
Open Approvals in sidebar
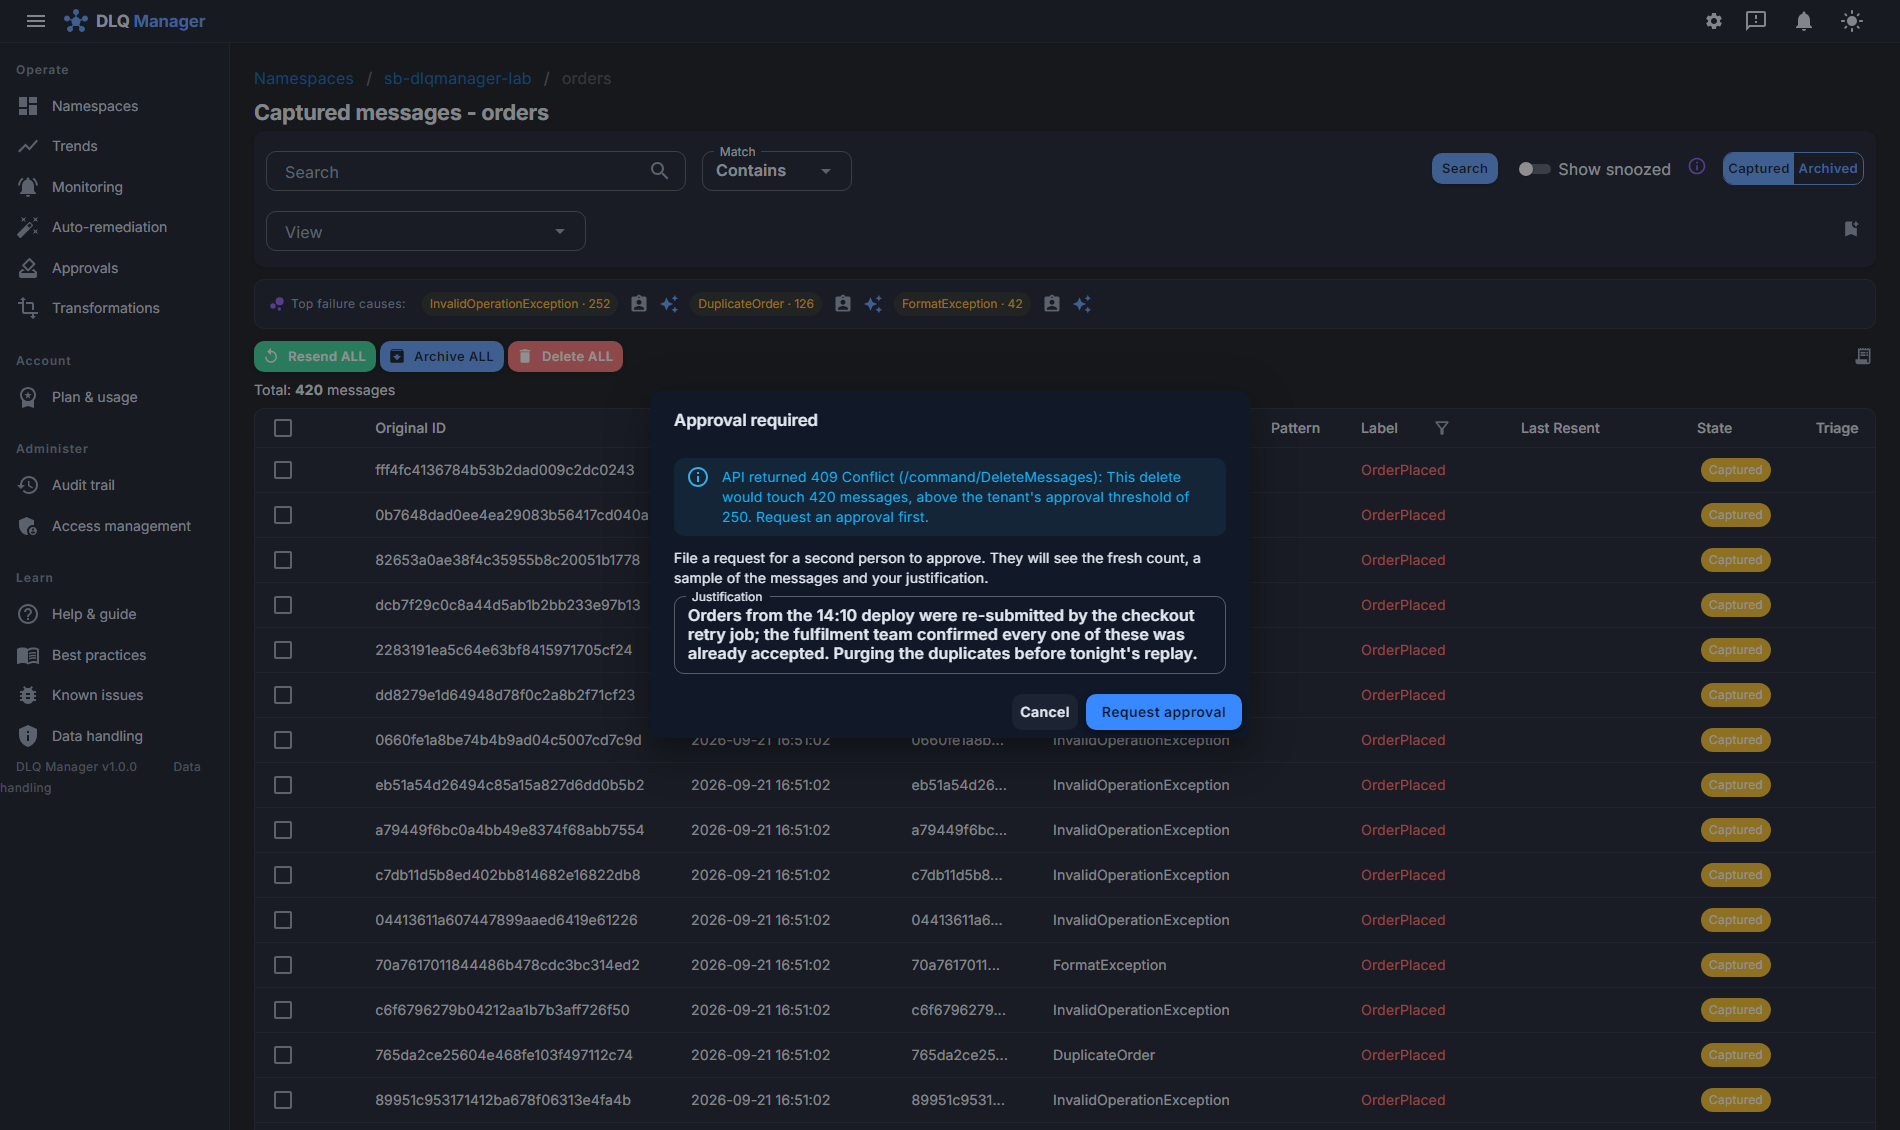pos(85,268)
